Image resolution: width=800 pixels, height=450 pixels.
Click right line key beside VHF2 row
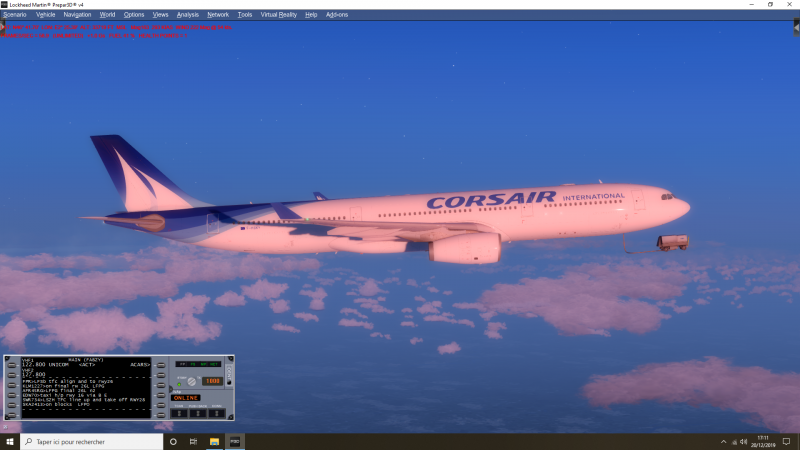(x=161, y=375)
